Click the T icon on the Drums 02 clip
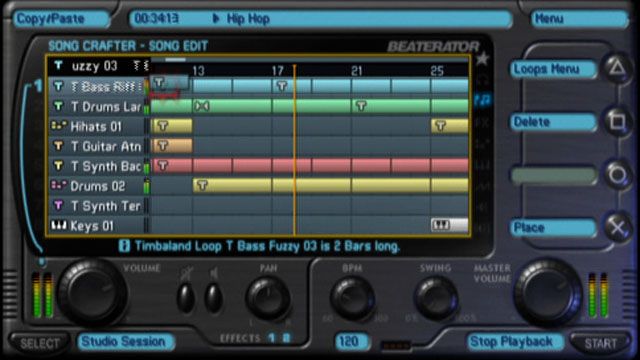640x360 pixels. 202,185
